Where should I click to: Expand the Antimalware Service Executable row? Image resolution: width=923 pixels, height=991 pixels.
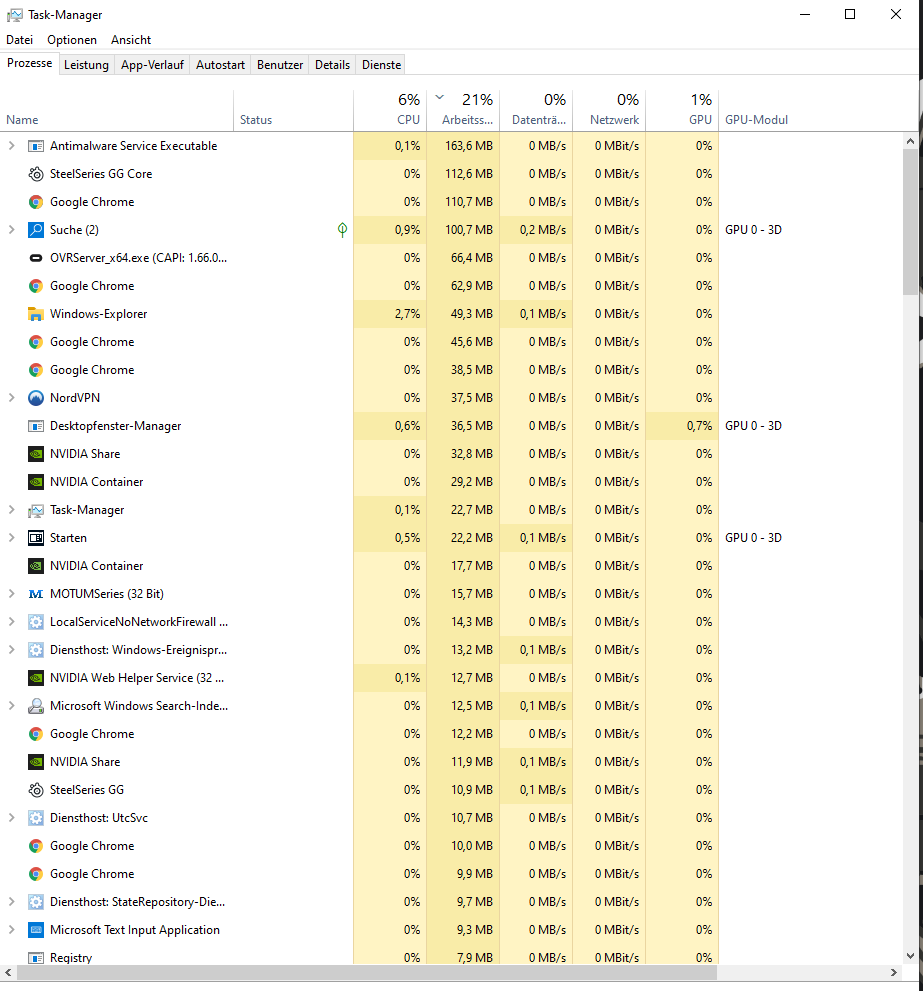(11, 146)
